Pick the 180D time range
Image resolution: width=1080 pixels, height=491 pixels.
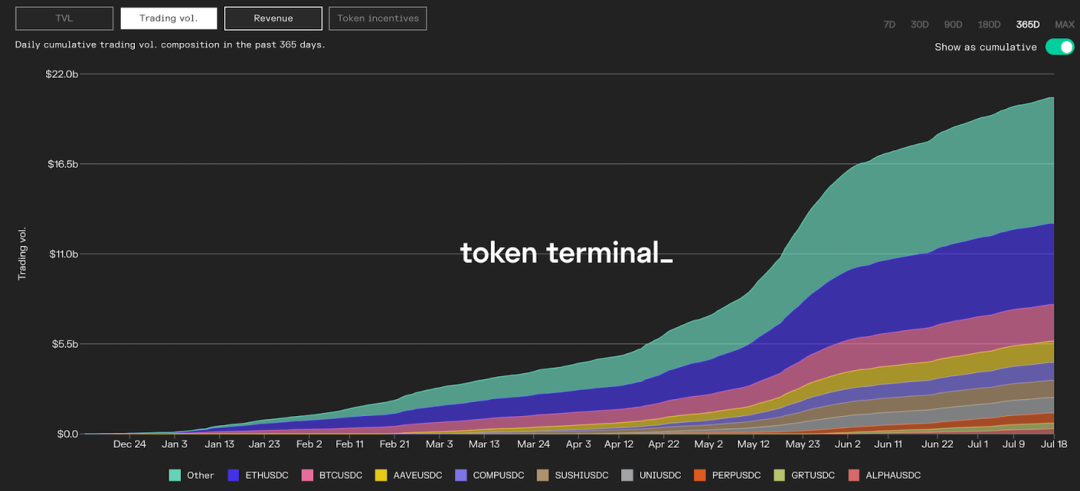click(989, 24)
